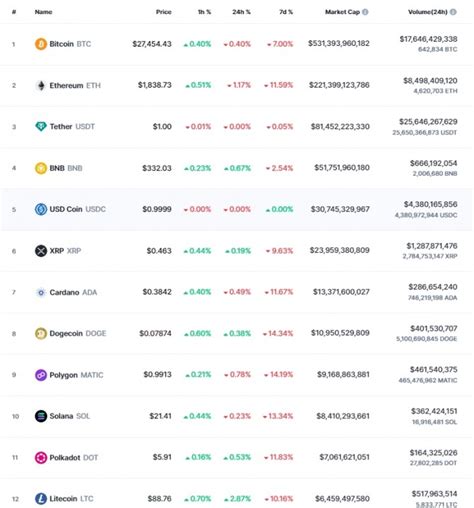Show the Market Cap info tooltip icon

pos(365,12)
